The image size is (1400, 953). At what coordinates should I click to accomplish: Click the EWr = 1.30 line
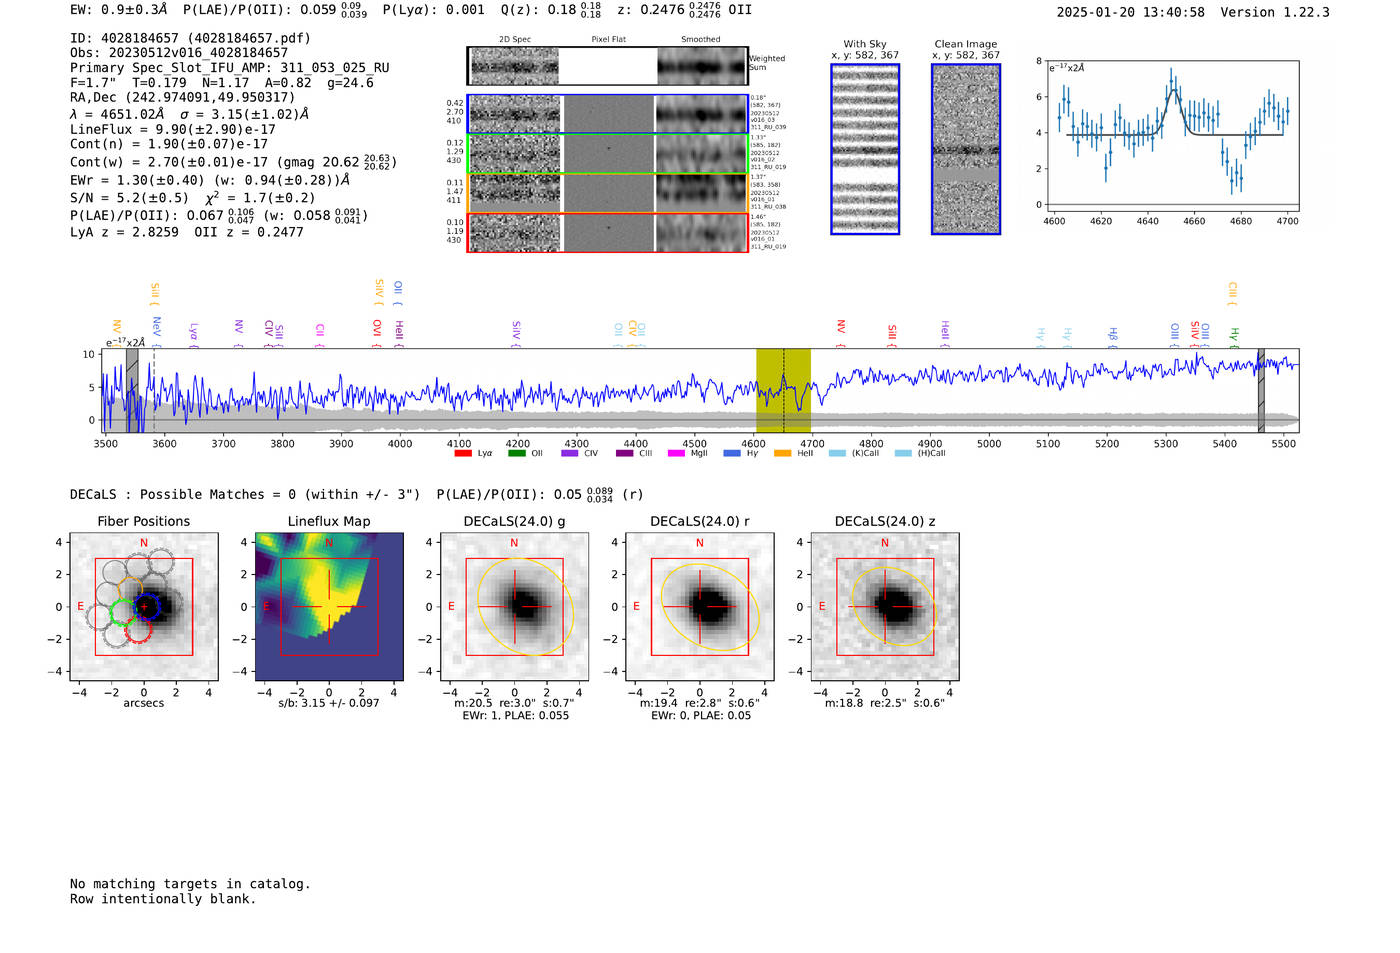(210, 180)
